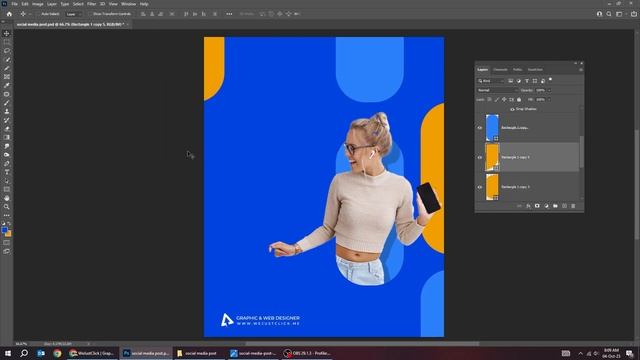Click the blue foreground color swatch
Image resolution: width=640 pixels, height=360 pixels.
click(x=4, y=230)
